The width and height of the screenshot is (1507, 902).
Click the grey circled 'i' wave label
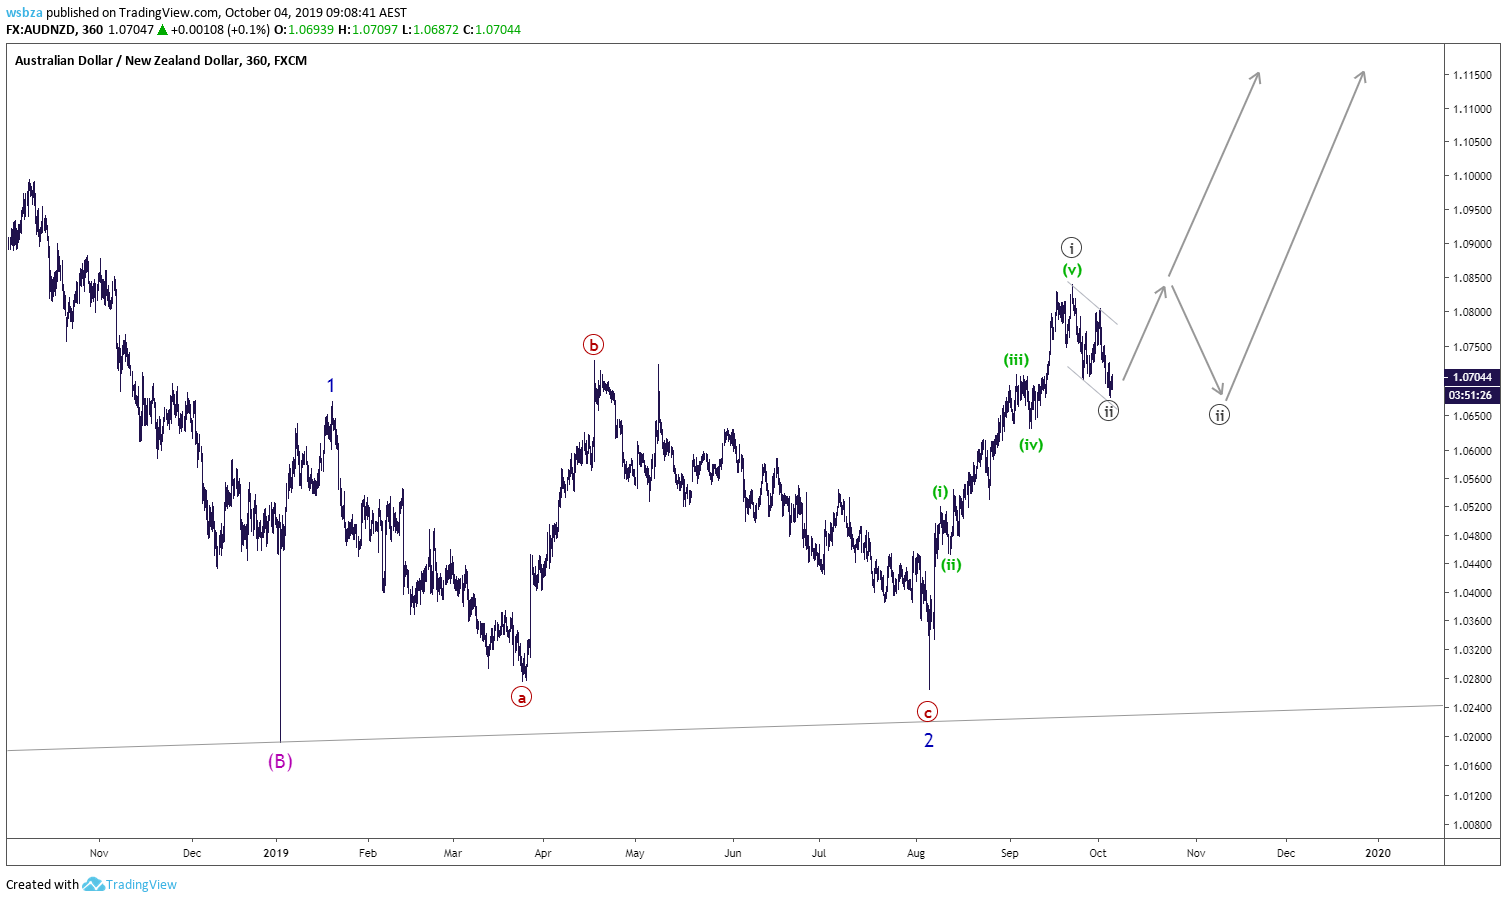(1071, 248)
